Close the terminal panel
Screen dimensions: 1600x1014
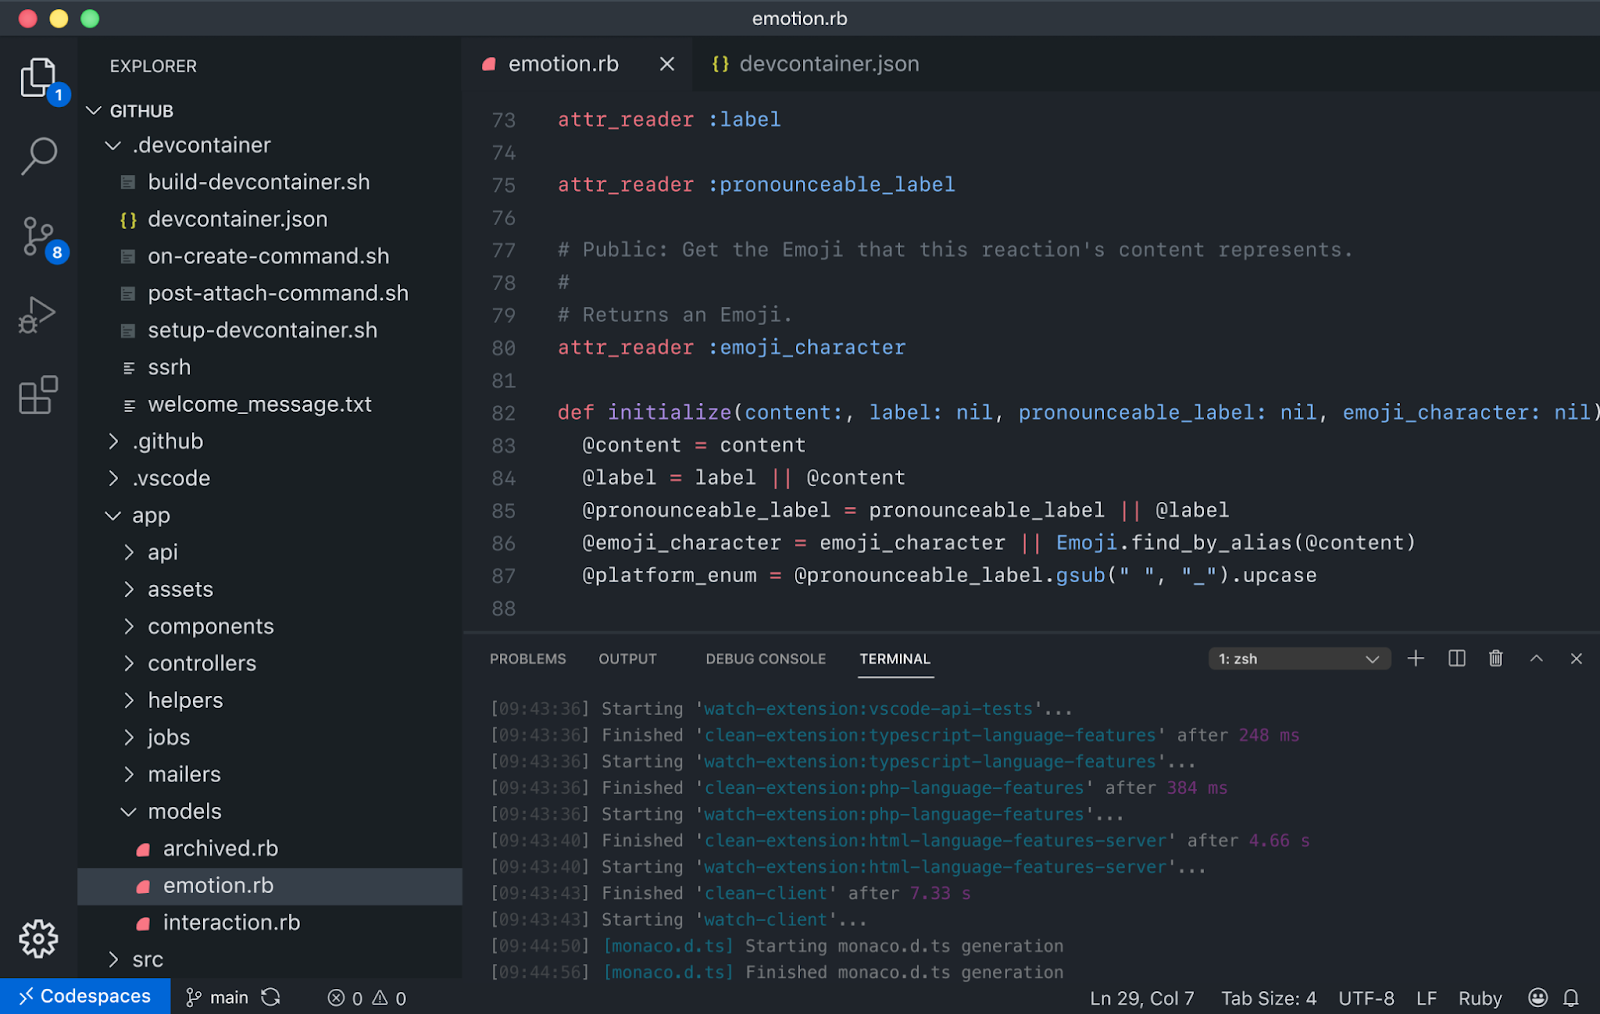tap(1576, 658)
